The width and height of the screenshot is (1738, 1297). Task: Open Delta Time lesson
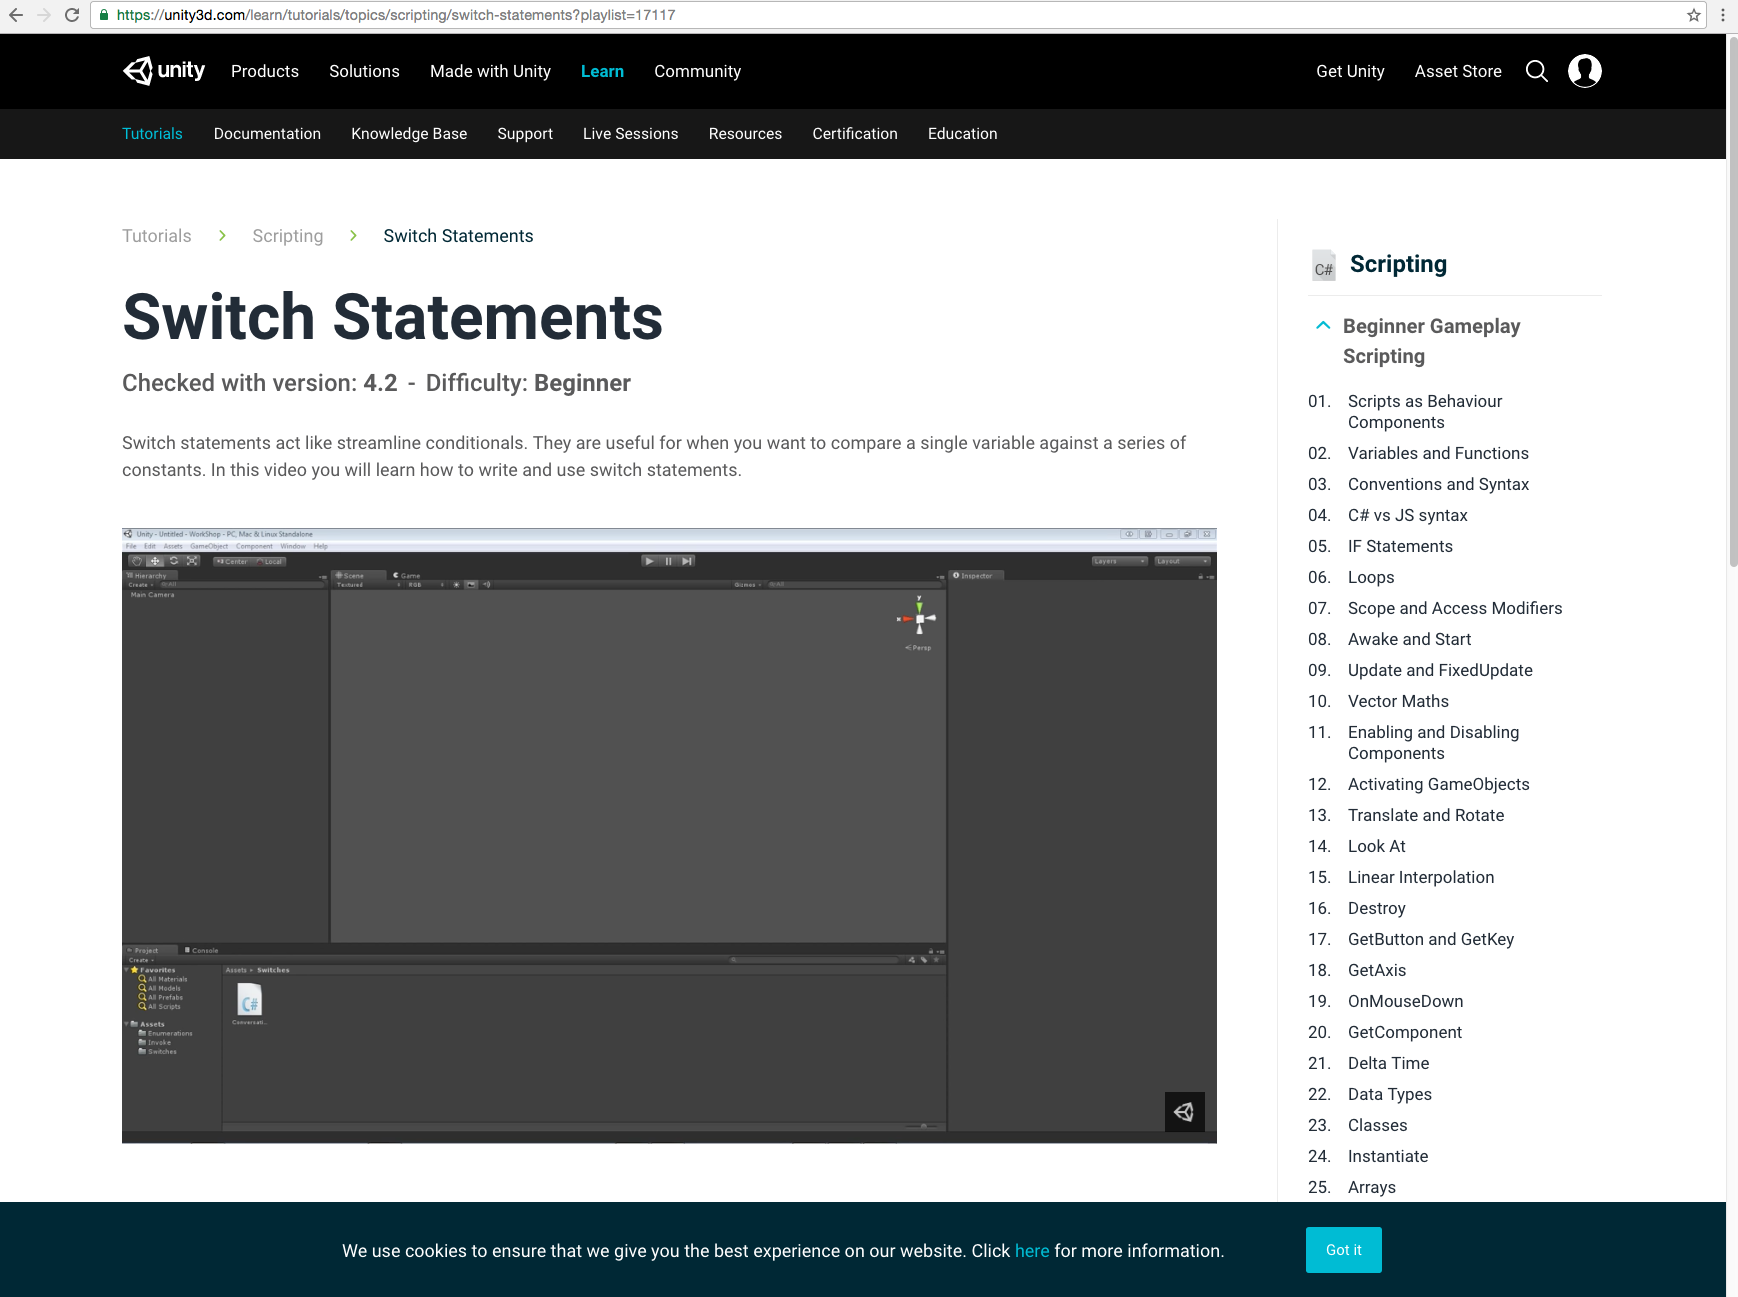point(1388,1063)
